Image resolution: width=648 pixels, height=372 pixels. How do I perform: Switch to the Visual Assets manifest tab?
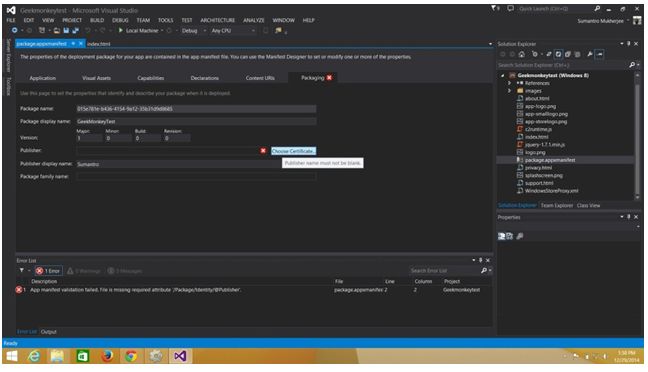(x=96, y=78)
